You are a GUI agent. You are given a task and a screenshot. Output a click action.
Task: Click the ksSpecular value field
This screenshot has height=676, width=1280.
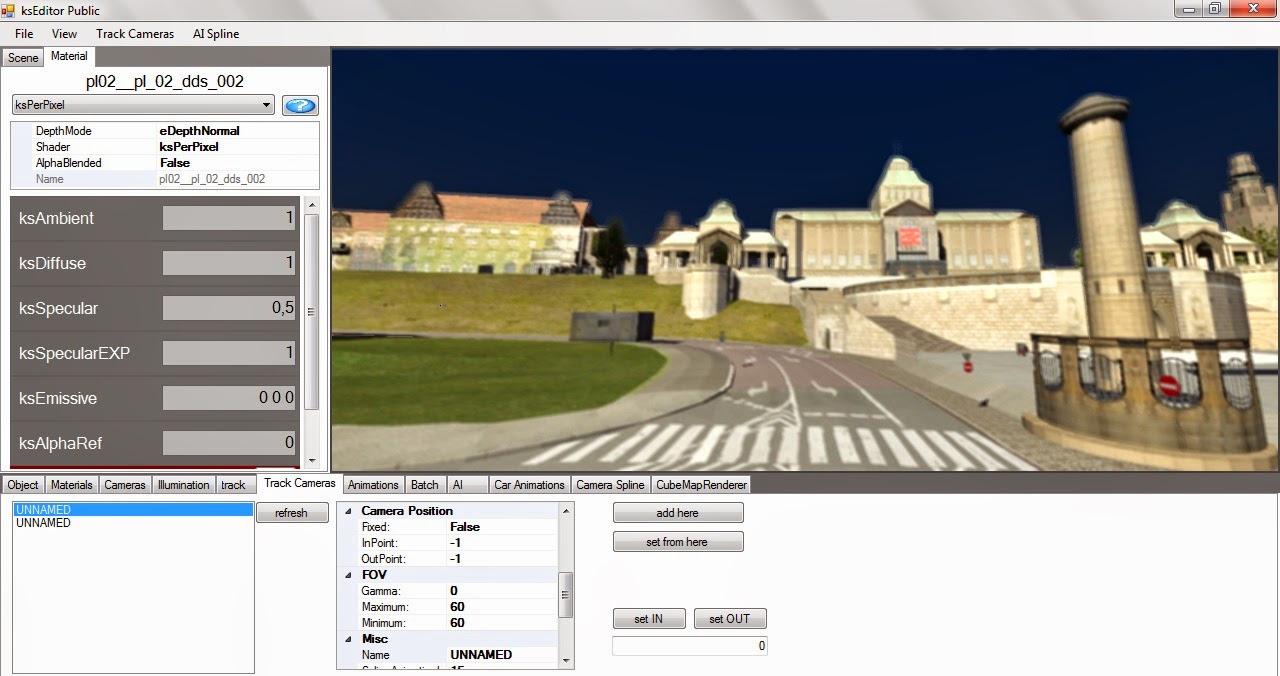pyautogui.click(x=228, y=308)
